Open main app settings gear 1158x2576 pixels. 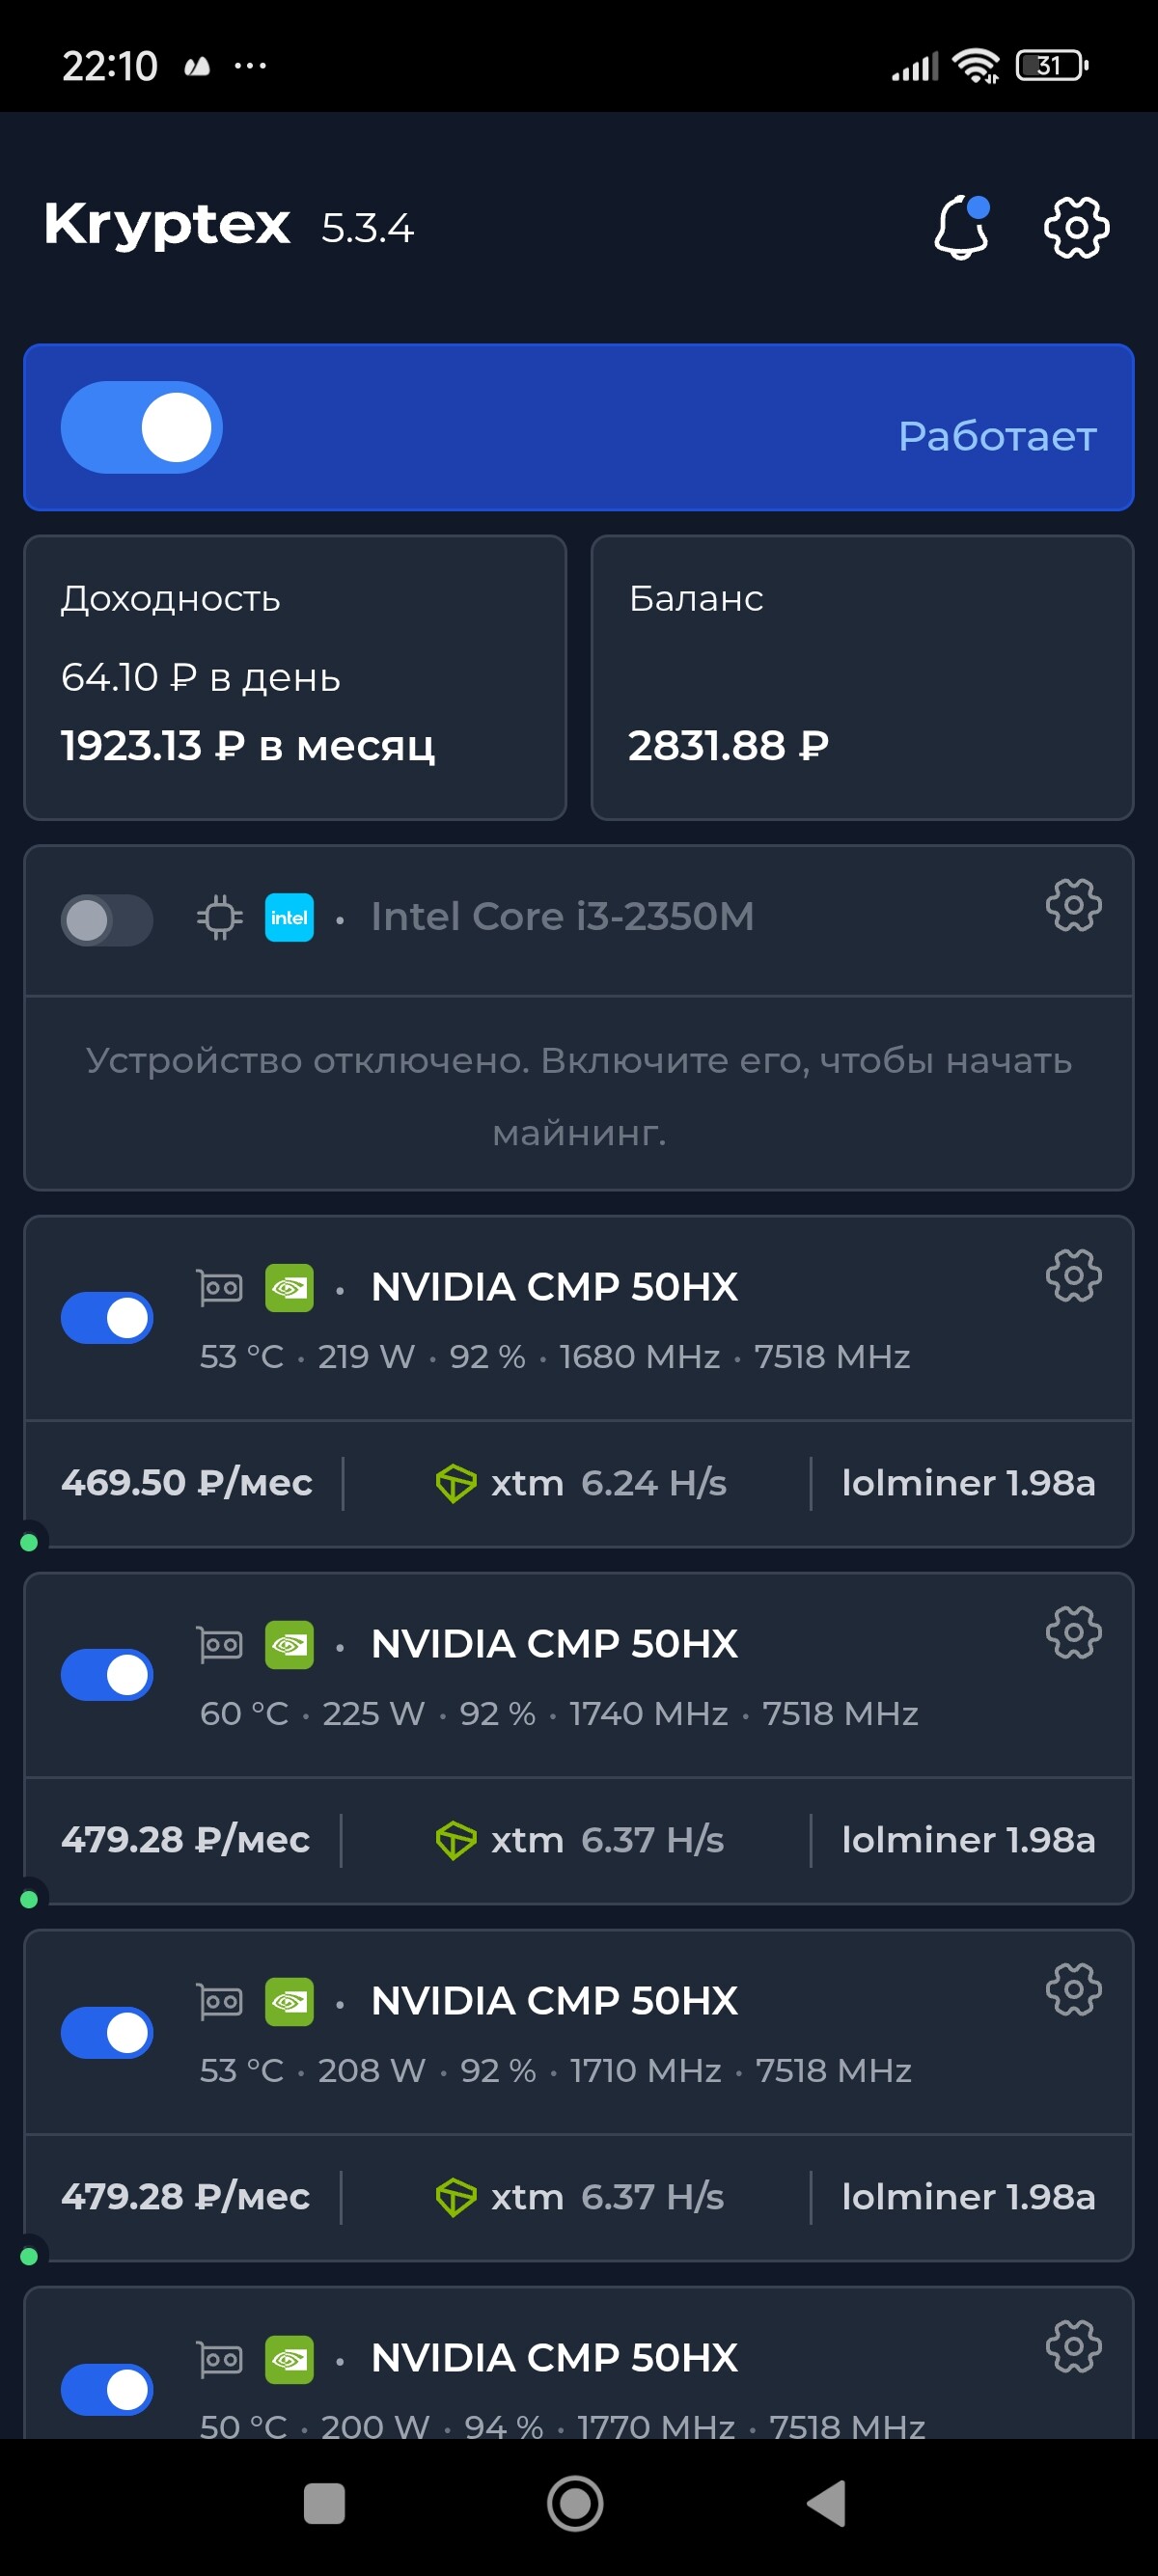click(1076, 228)
